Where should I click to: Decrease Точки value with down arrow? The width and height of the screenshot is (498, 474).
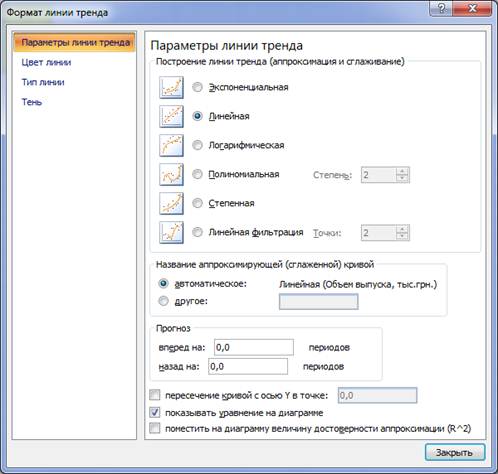click(403, 236)
